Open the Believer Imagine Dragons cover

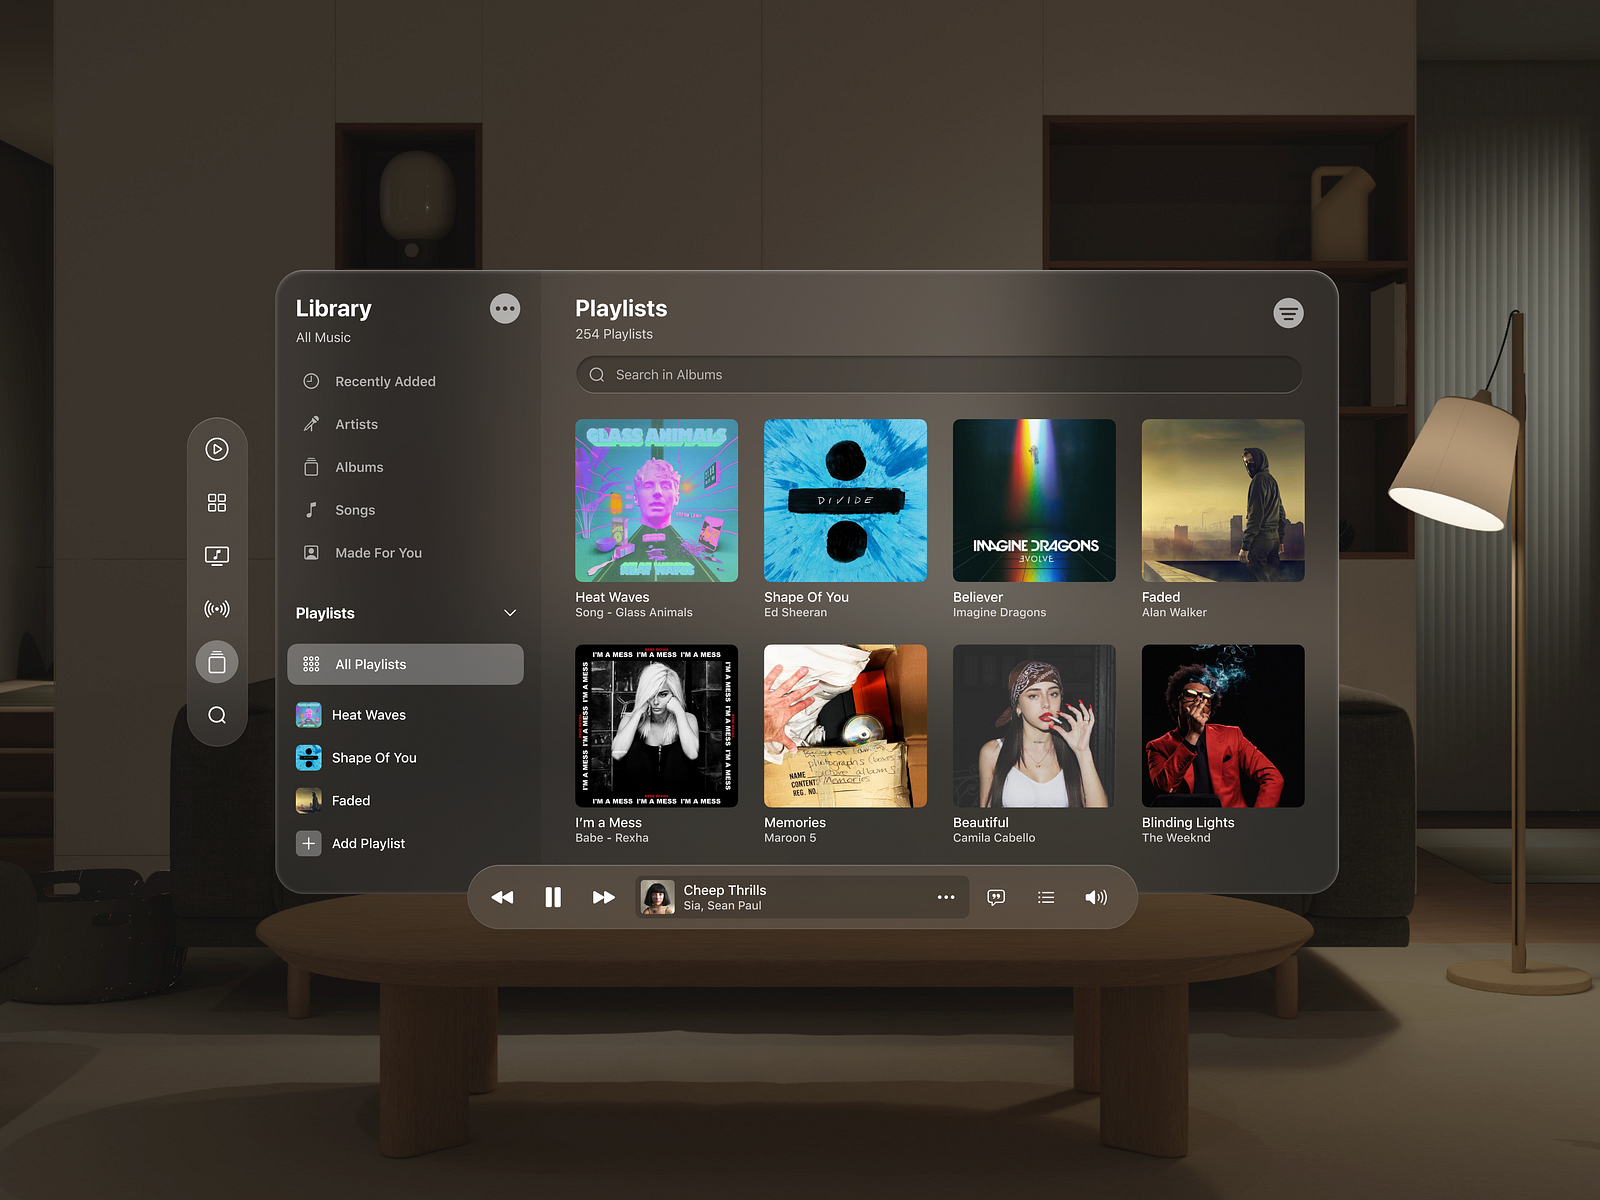point(1034,500)
